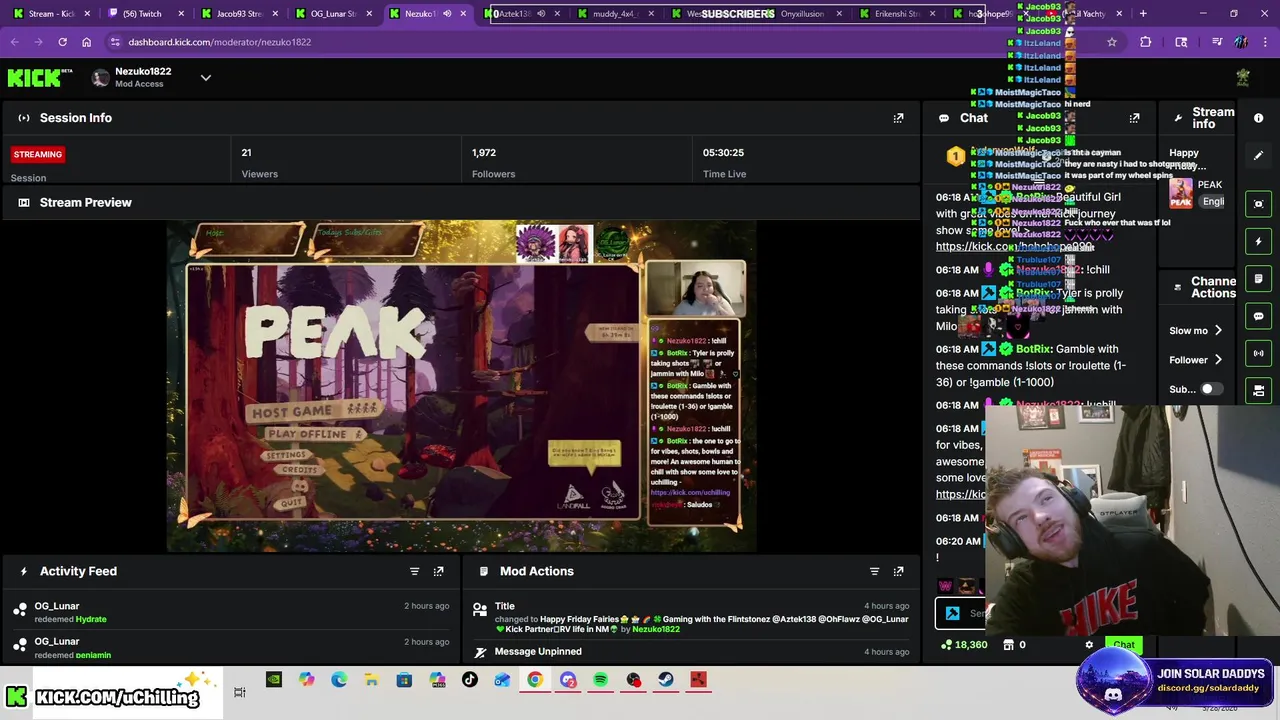Viewport: 1280px width, 720px height.
Task: Open the chat settings gear
Action: tap(1089, 645)
